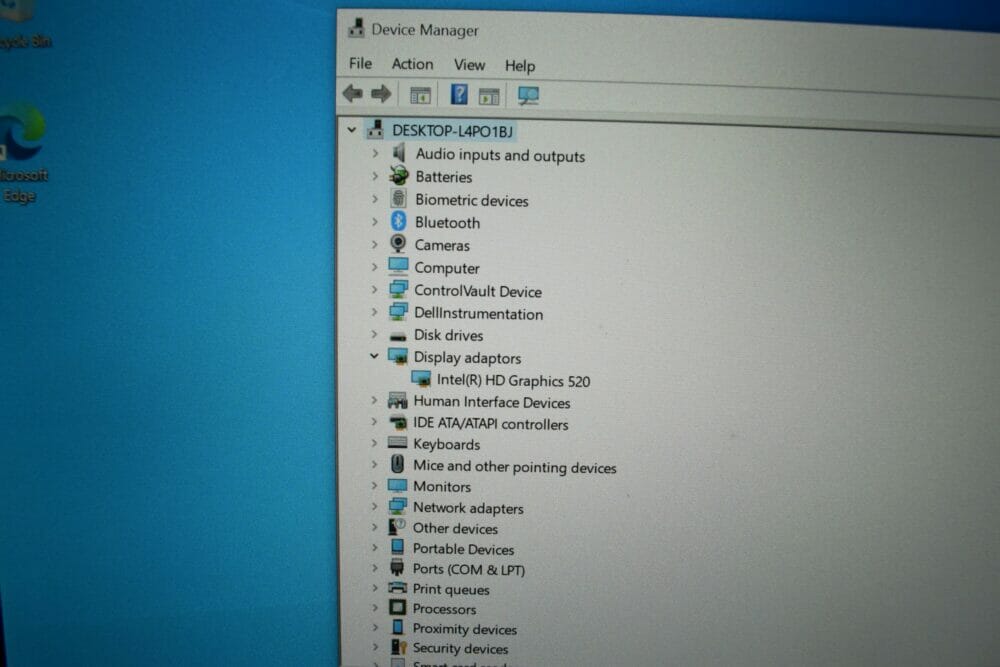This screenshot has width=1000, height=667.
Task: Click the Bluetooth icon
Action: pos(399,221)
